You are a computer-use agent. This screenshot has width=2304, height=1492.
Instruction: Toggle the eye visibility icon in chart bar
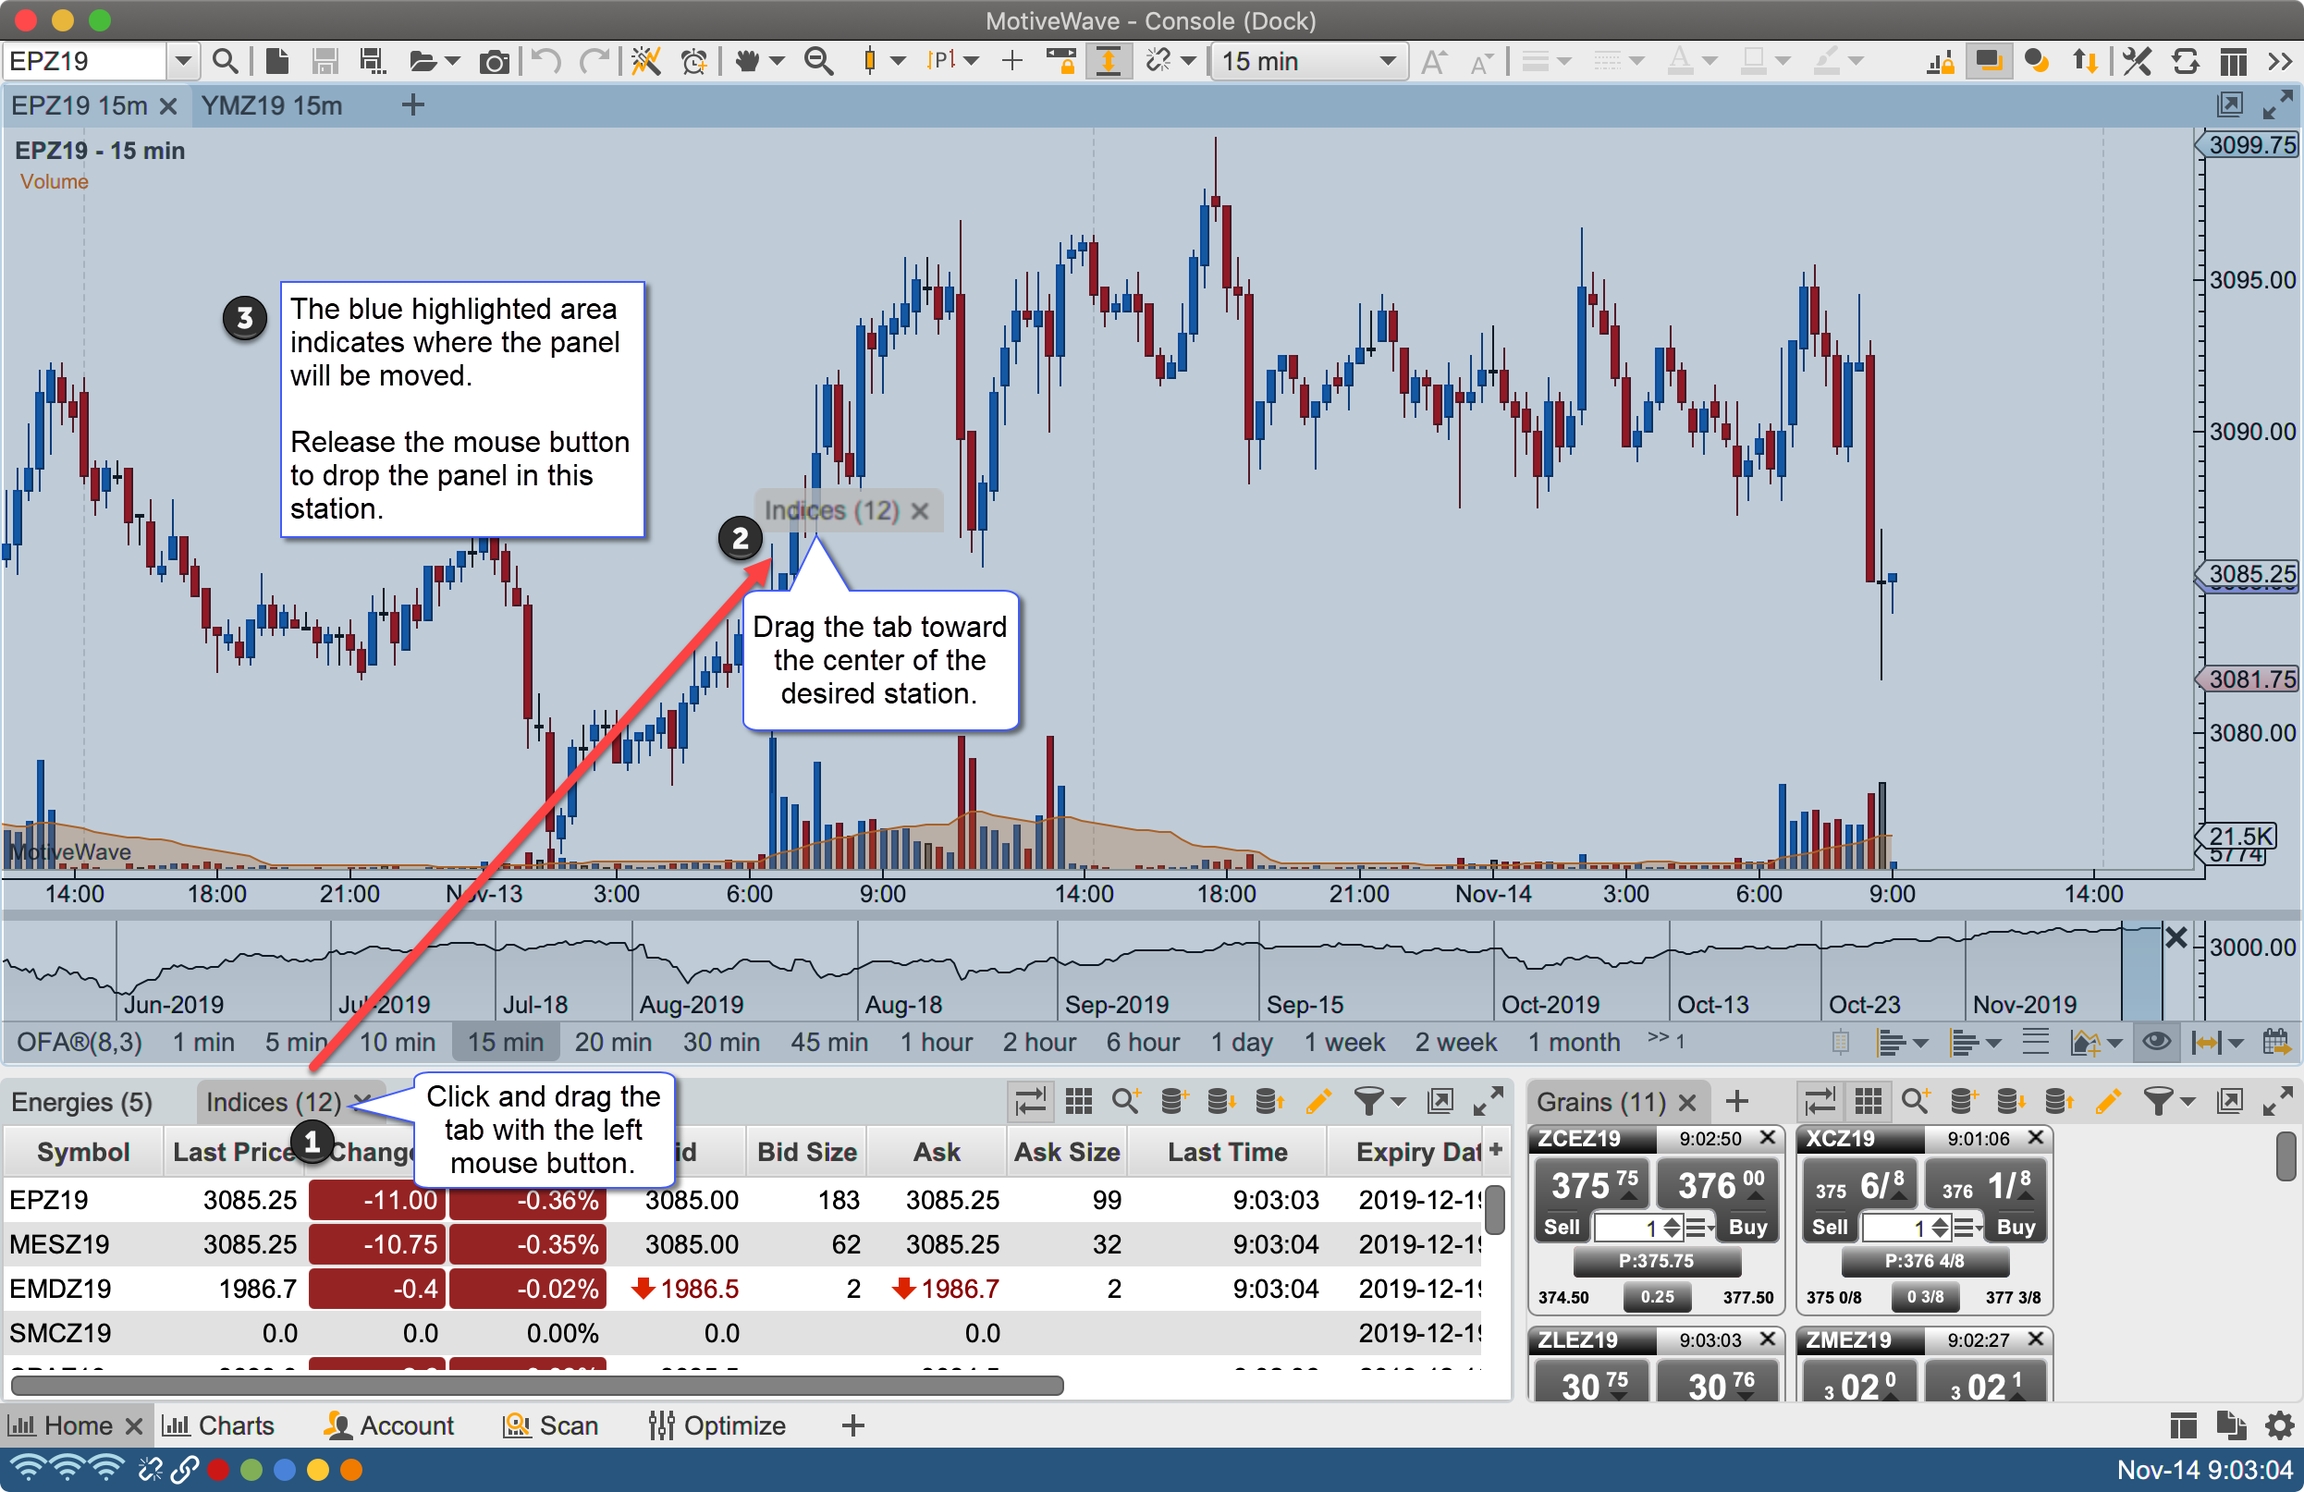tap(2157, 1042)
